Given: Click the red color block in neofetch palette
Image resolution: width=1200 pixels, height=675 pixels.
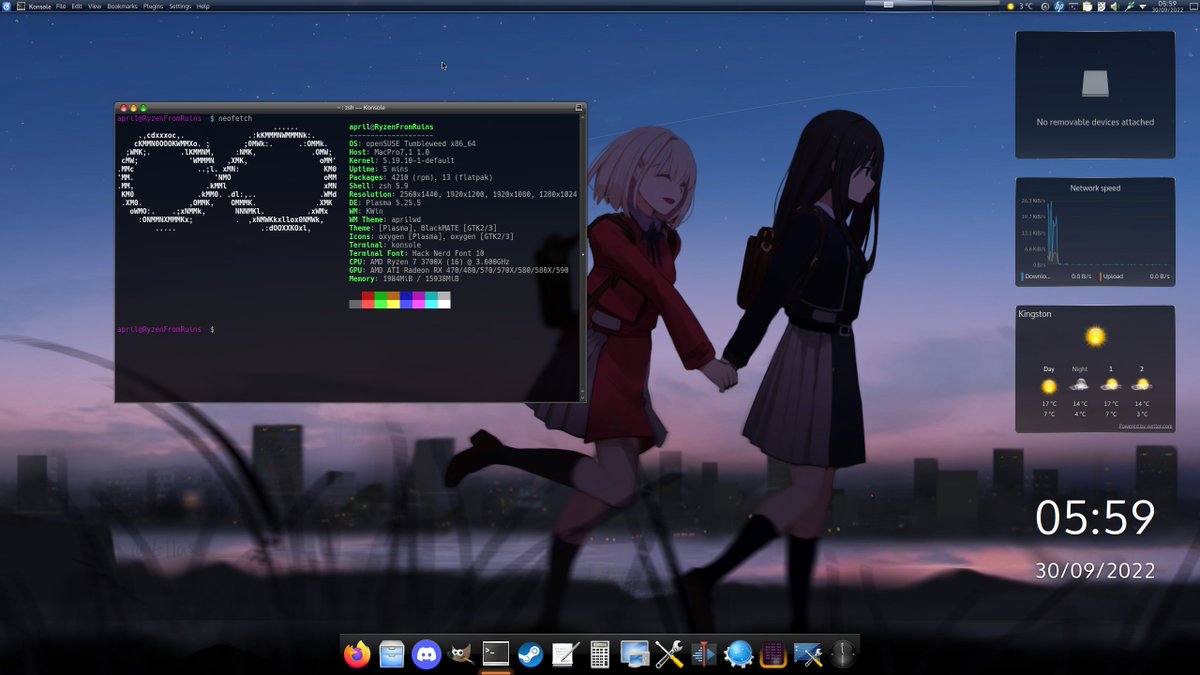Looking at the screenshot, I should [x=368, y=300].
